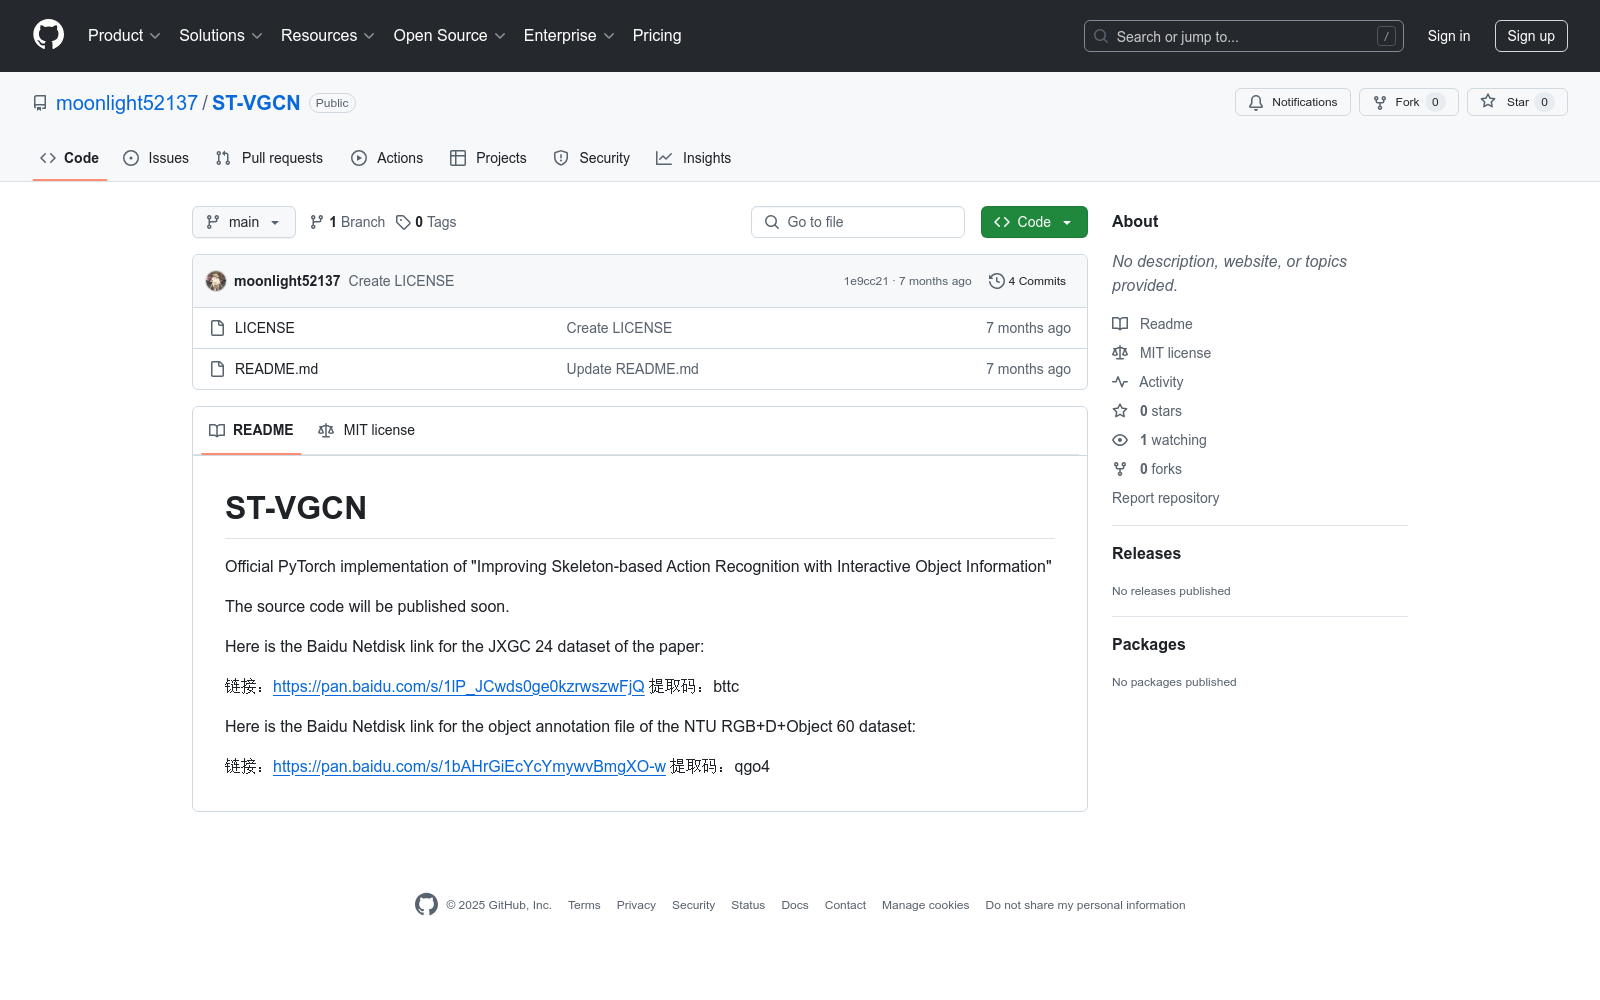Click the Search or jump to field

tap(1244, 36)
